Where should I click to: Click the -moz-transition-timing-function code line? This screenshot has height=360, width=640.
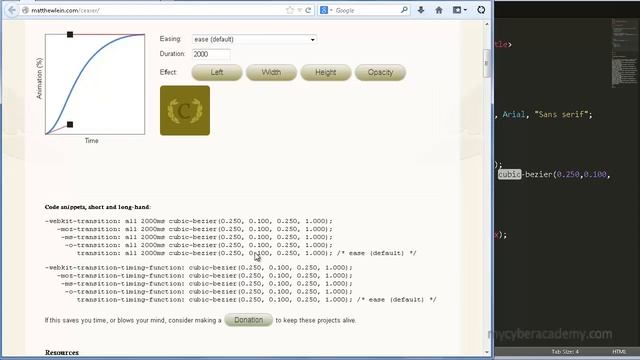tap(204, 276)
